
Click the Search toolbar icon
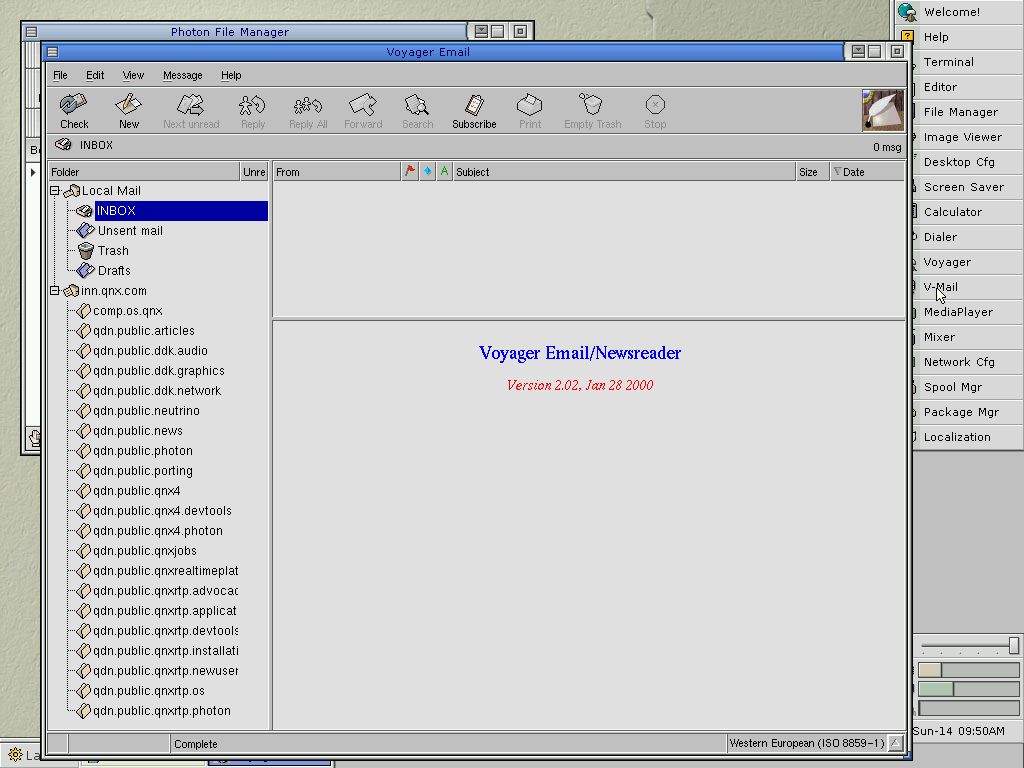pyautogui.click(x=417, y=110)
